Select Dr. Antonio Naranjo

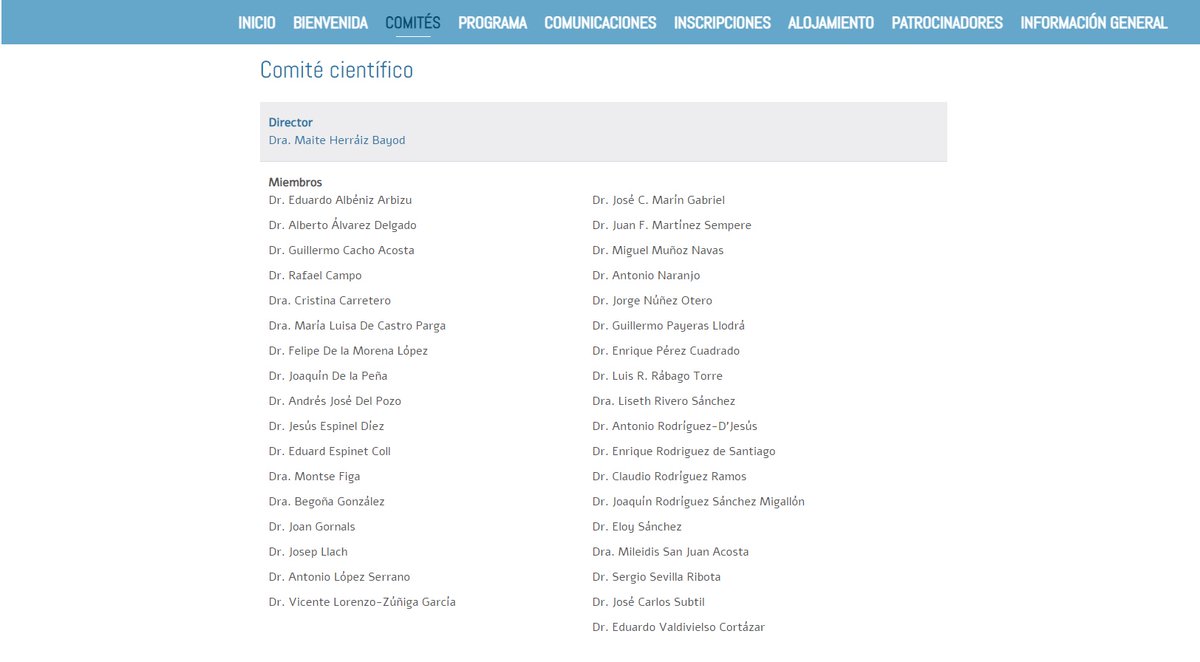tap(646, 275)
